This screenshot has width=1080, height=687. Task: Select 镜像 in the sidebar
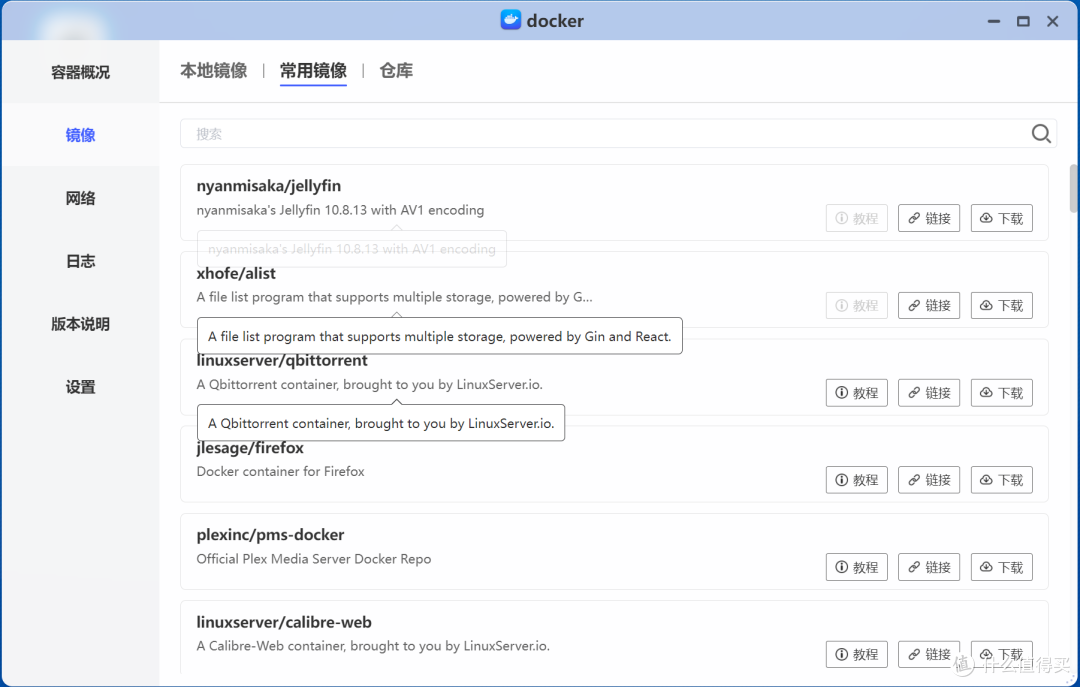81,135
